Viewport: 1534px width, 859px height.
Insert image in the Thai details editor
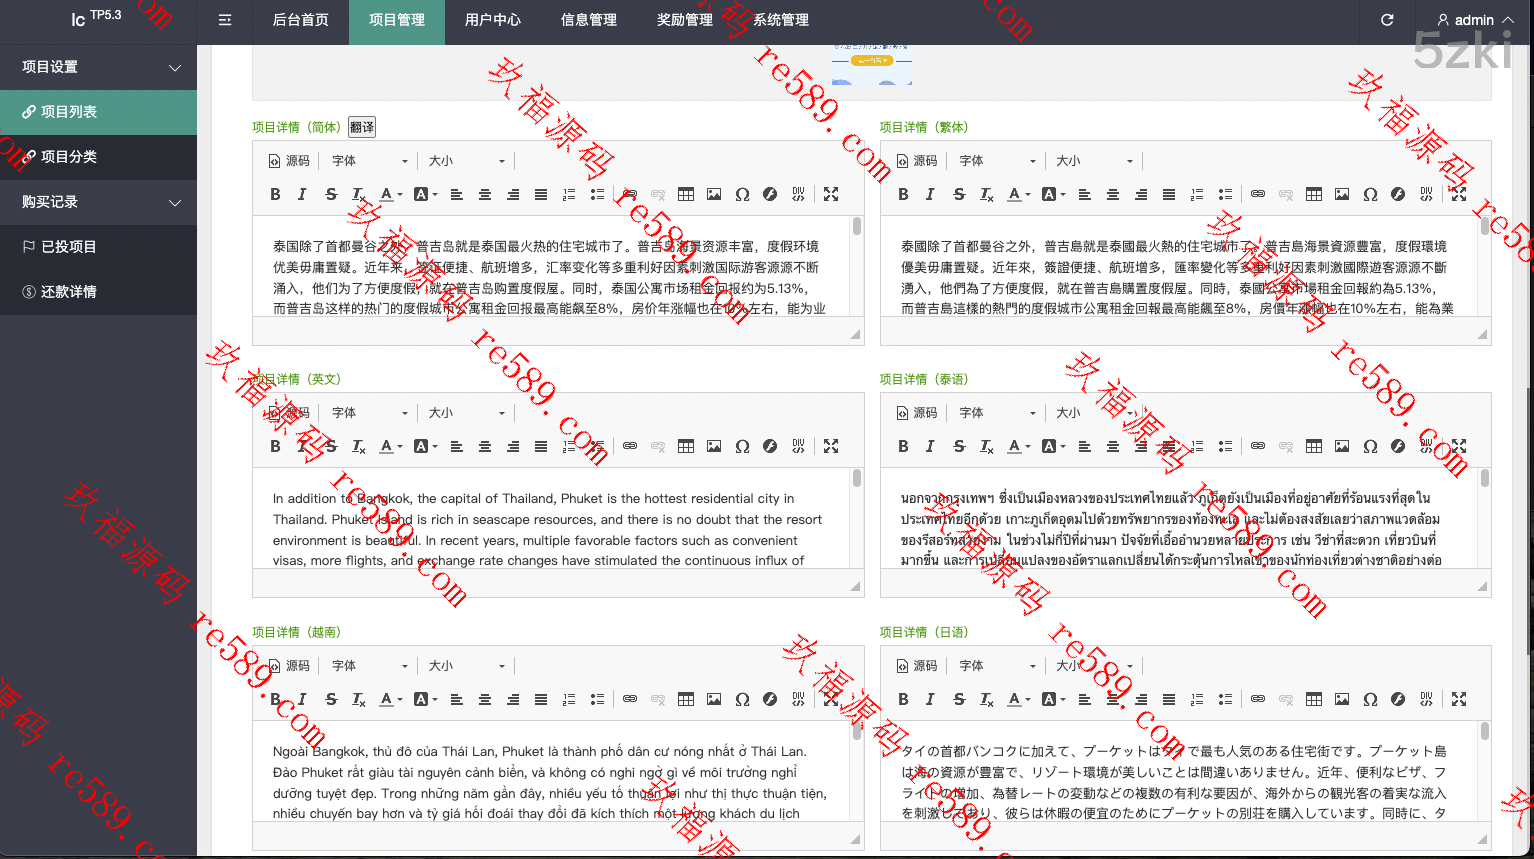[1342, 446]
